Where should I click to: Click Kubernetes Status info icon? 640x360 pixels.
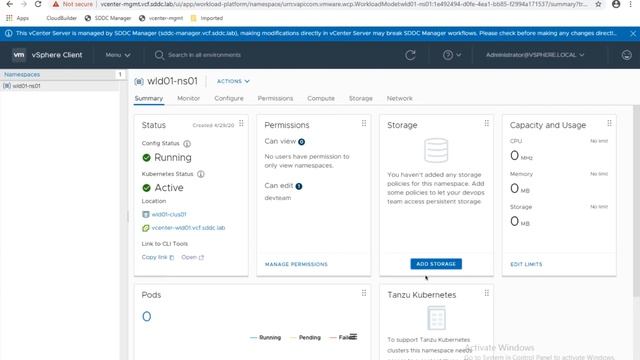[x=201, y=174]
